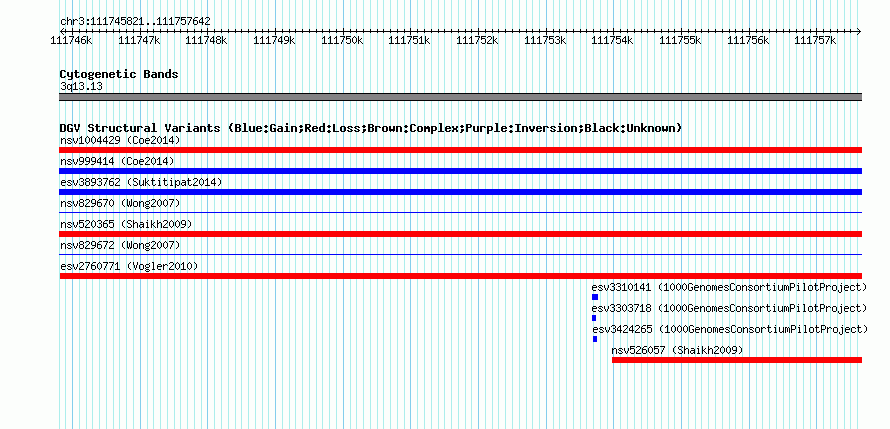This screenshot has width=890, height=429.
Task: Open variant label nsv1004429 (Coe2014)
Action: 120,140
